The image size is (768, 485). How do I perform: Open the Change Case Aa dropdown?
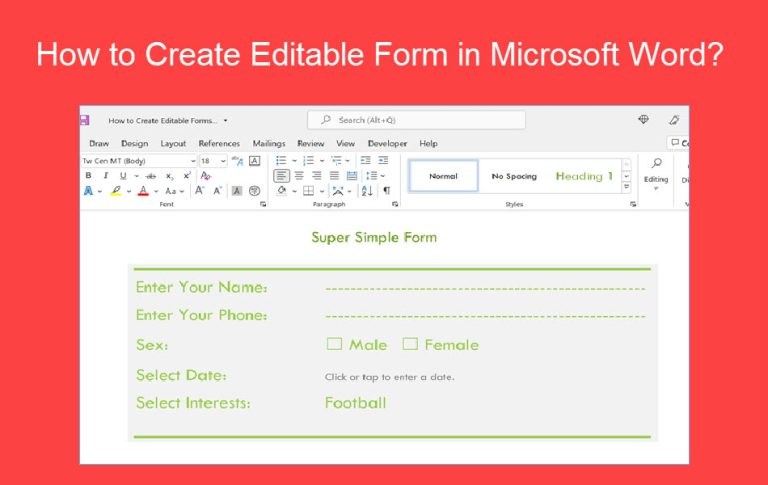pyautogui.click(x=174, y=191)
